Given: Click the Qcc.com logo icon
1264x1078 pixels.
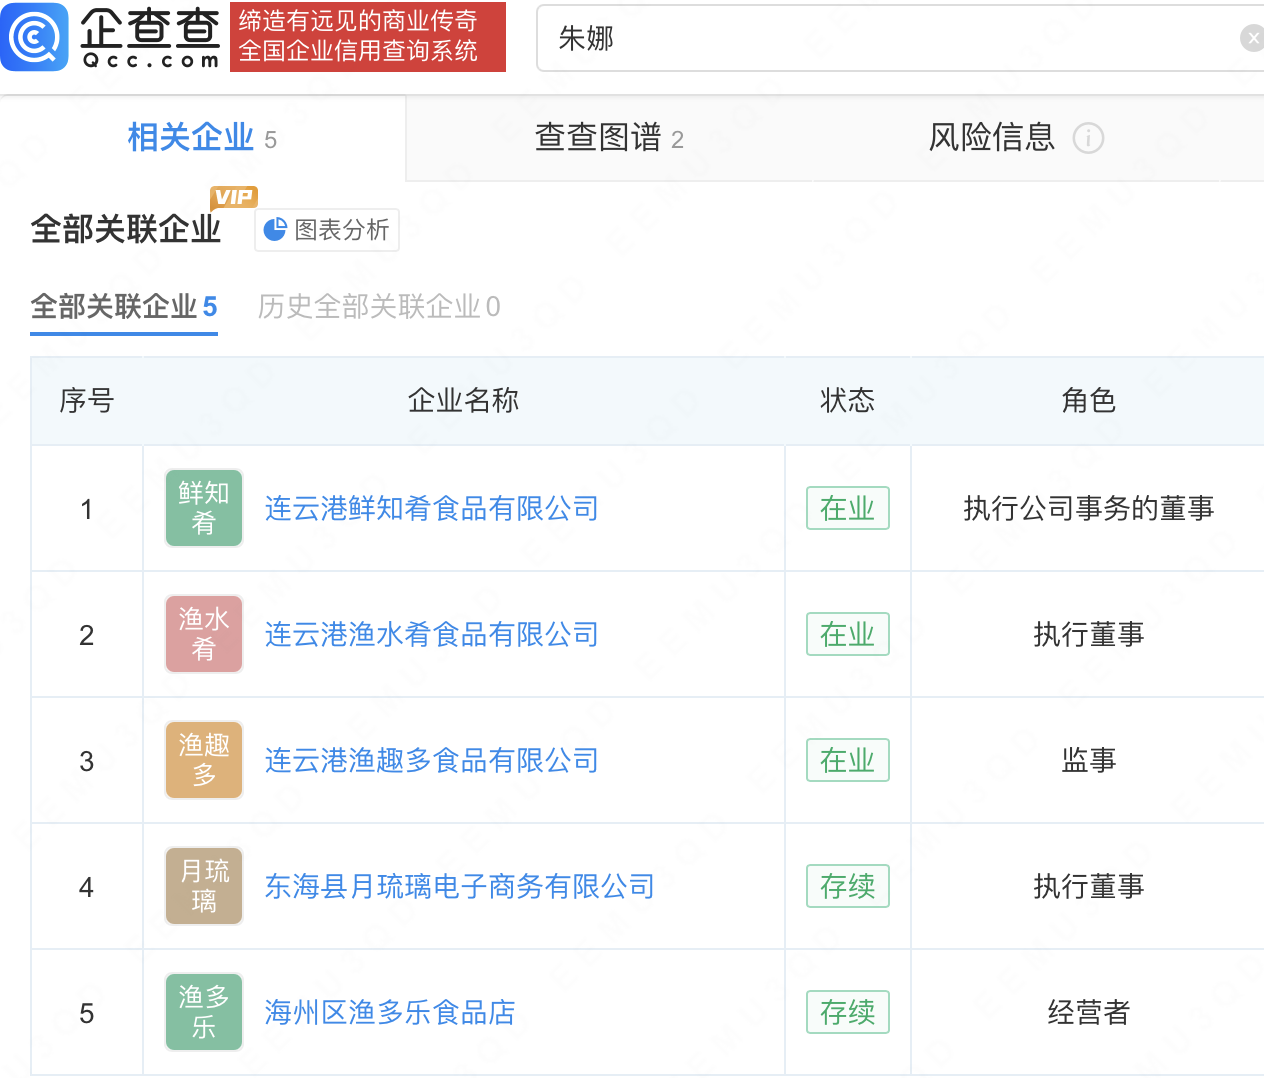Looking at the screenshot, I should 35,37.
